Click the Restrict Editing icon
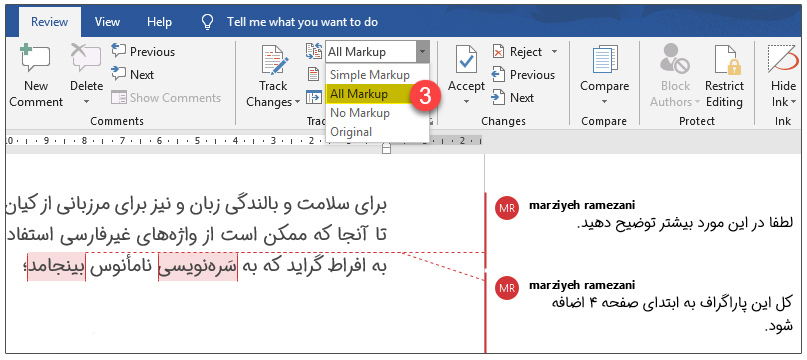 click(x=726, y=60)
